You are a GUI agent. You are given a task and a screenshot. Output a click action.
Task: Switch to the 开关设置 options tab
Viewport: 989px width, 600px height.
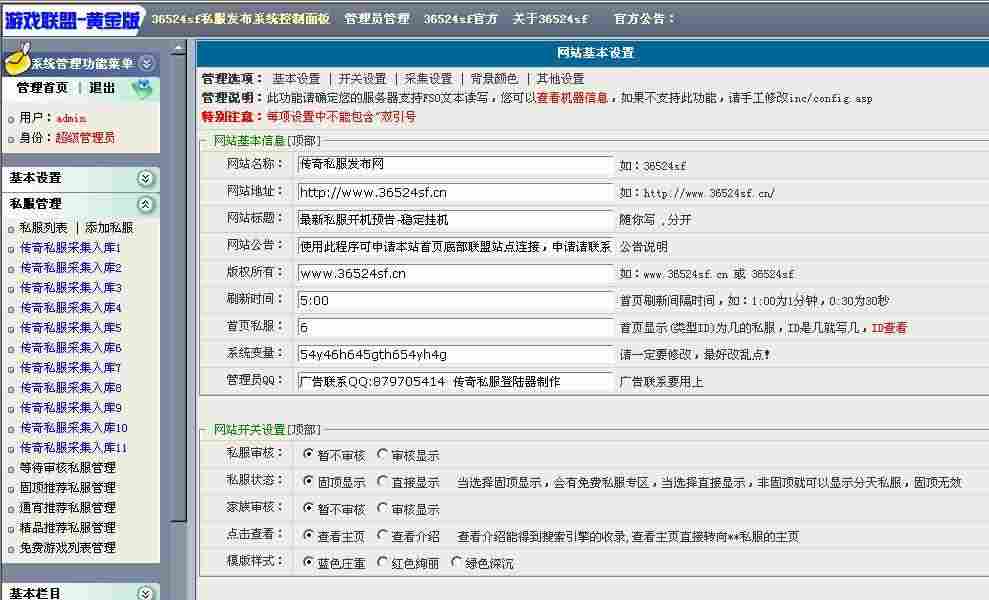361,79
